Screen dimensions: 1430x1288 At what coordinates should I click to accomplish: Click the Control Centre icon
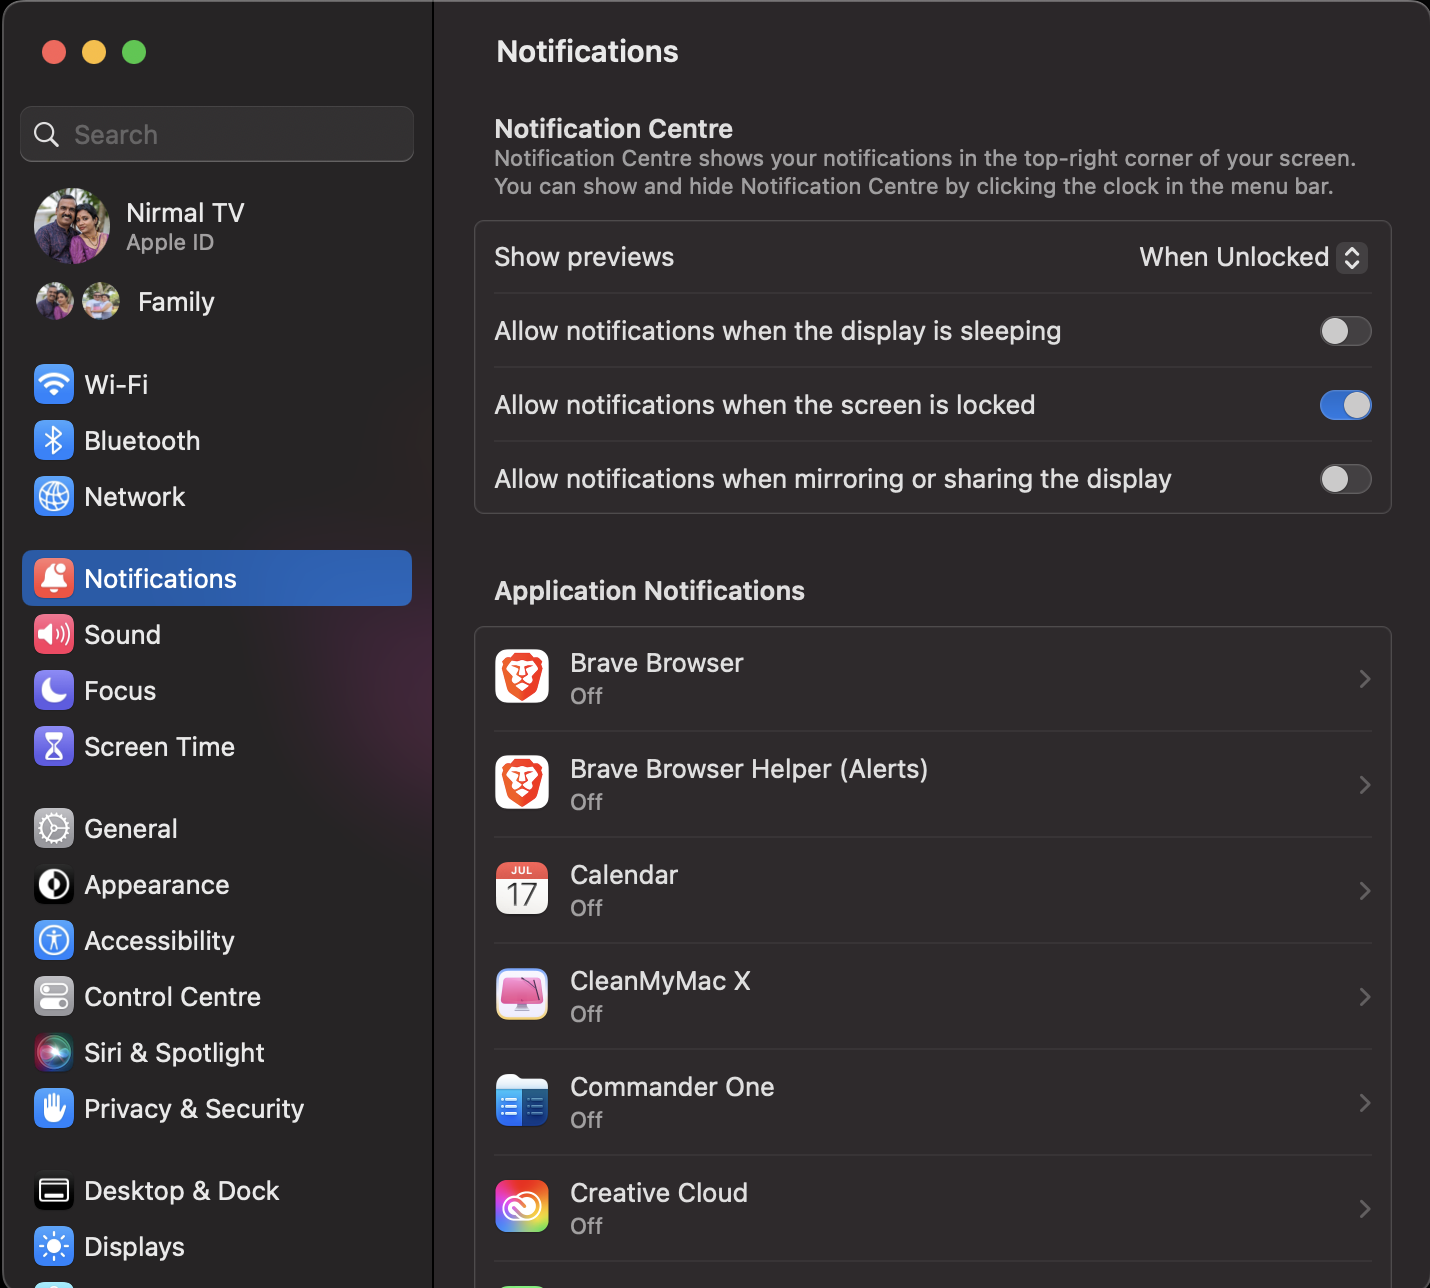tap(54, 996)
